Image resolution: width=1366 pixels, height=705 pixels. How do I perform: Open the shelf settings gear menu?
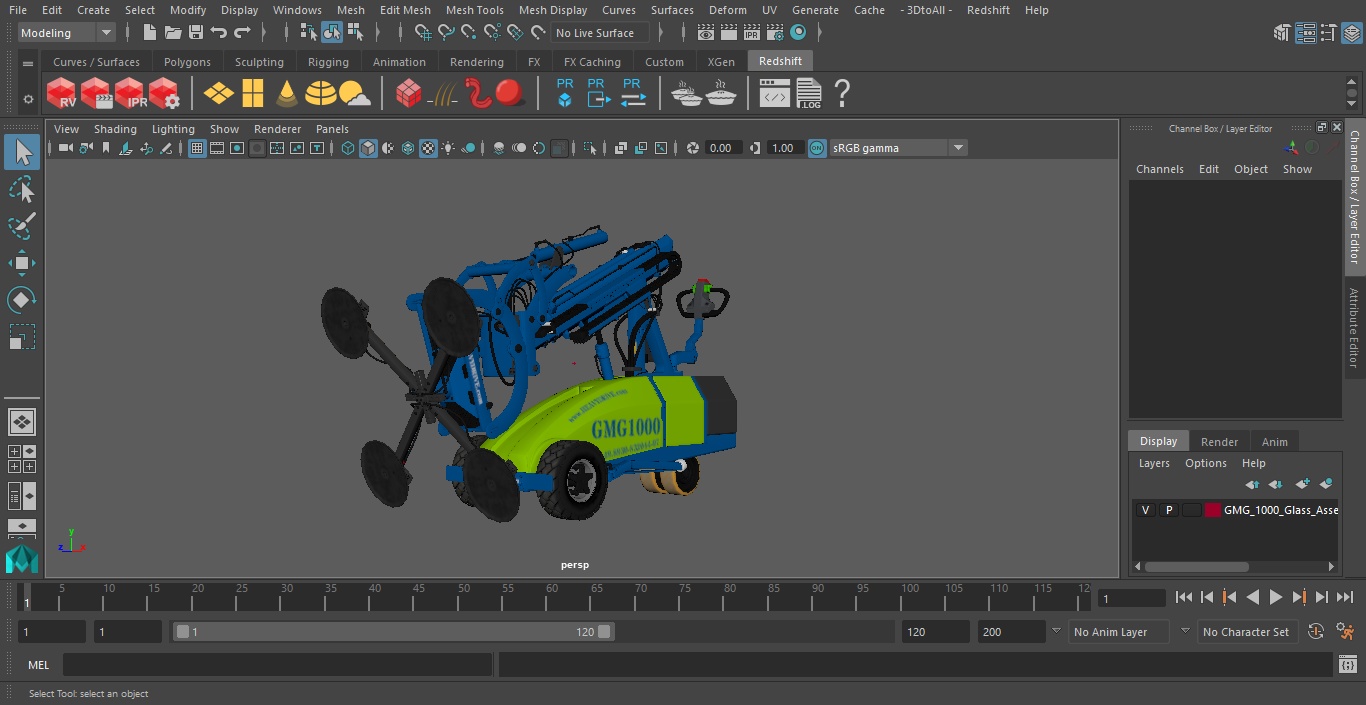pos(28,99)
